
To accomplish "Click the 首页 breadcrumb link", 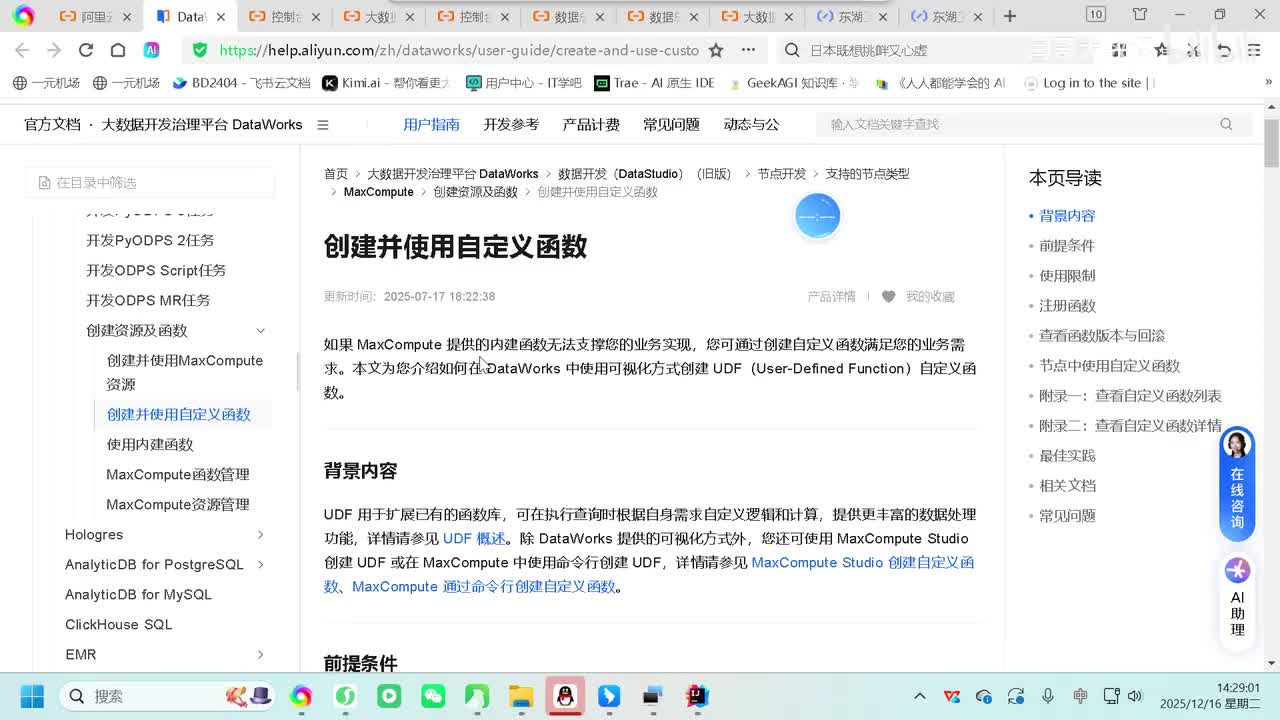I will tap(336, 174).
